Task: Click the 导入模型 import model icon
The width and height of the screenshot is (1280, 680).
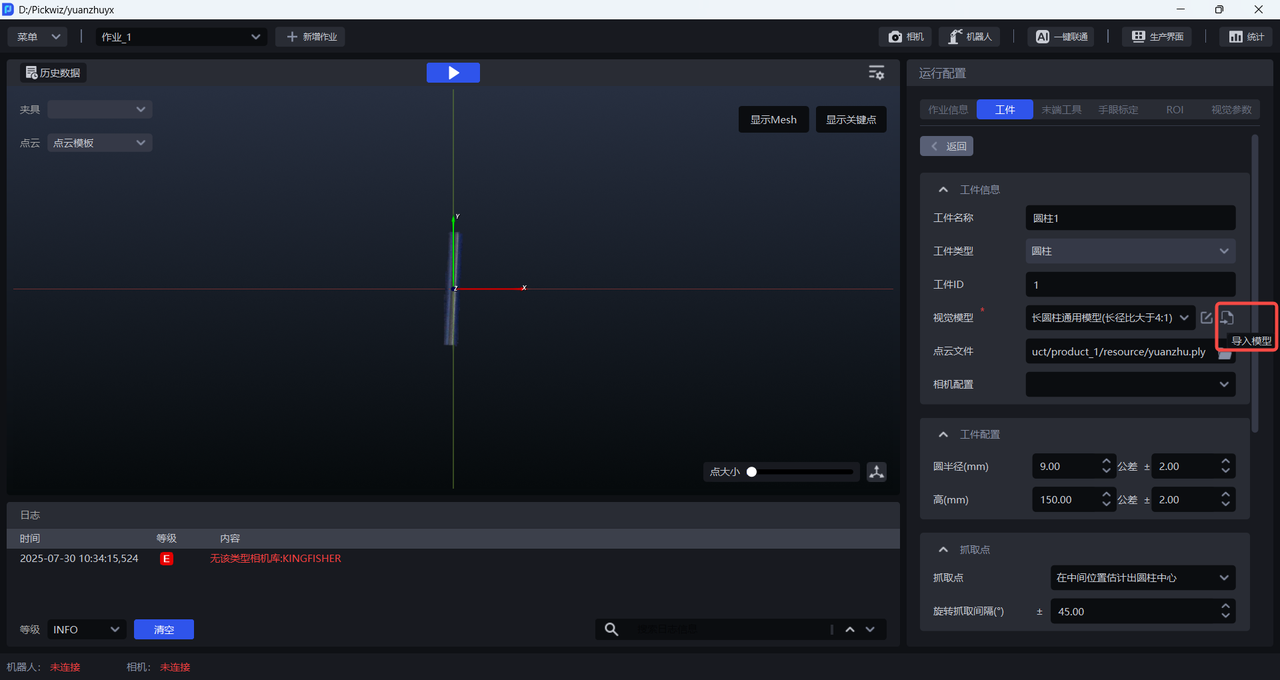Action: coord(1227,318)
